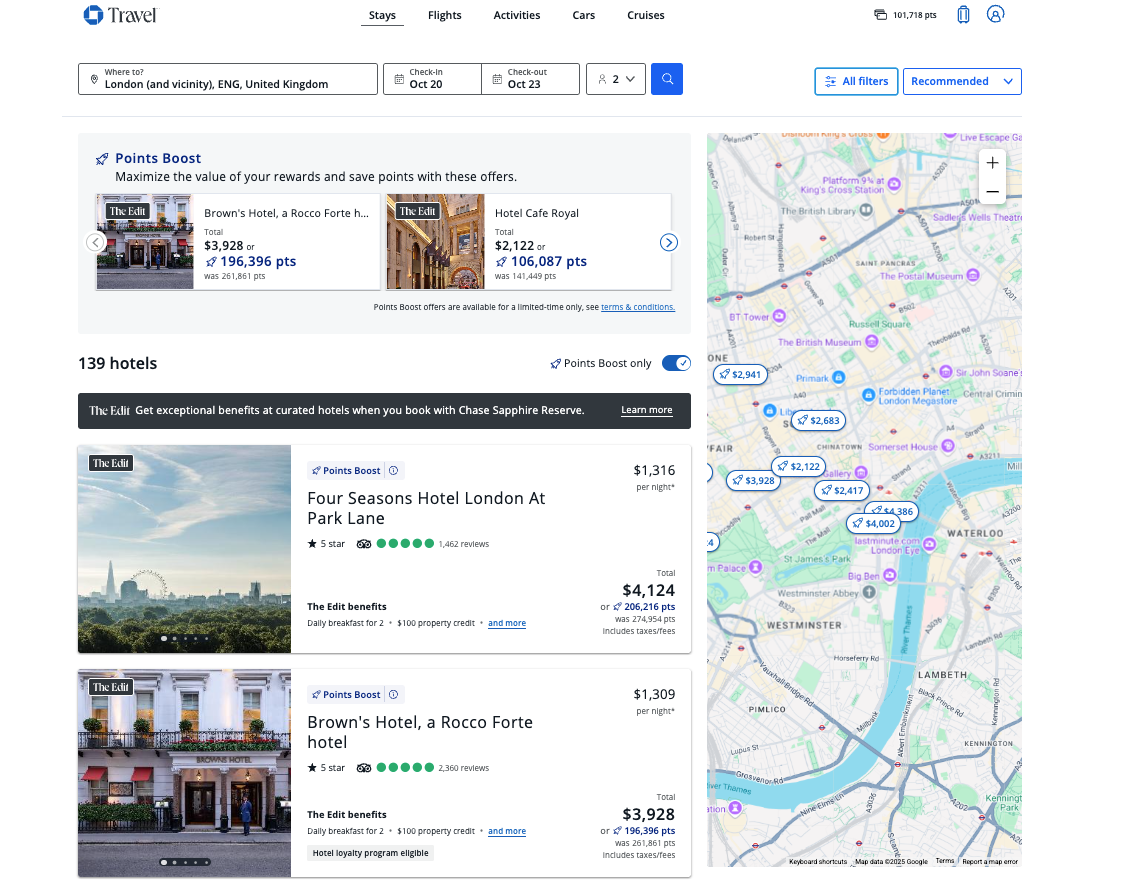Open the trips luggage icon
1144x884 pixels.
point(963,15)
